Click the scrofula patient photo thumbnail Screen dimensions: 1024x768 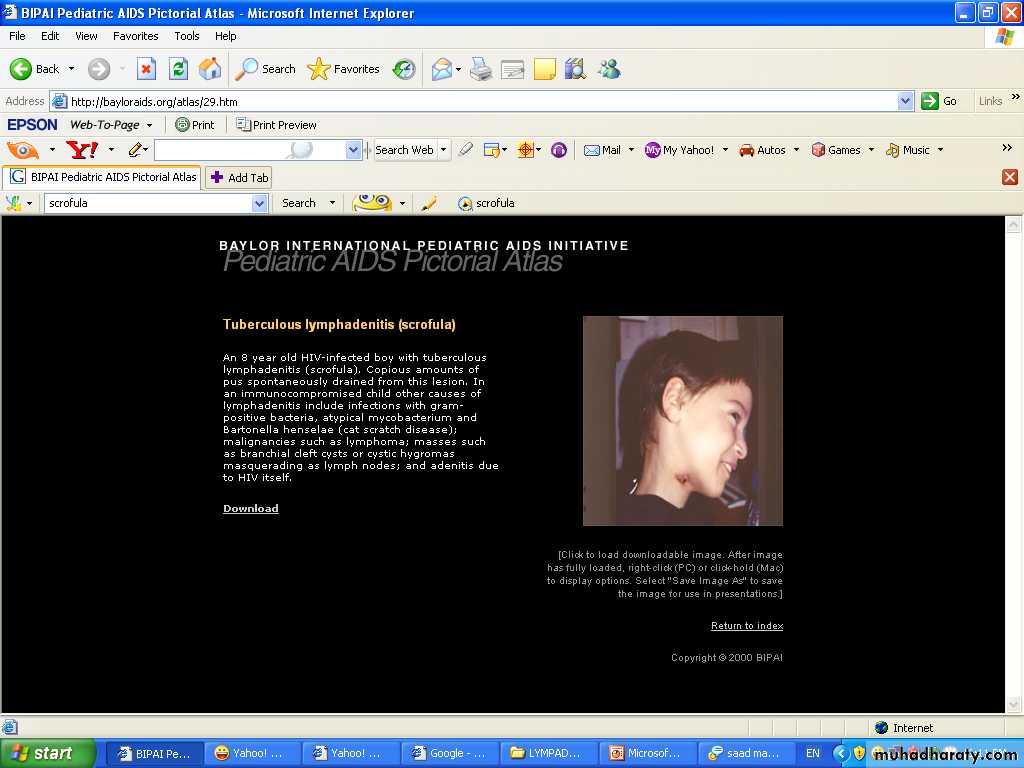(682, 421)
